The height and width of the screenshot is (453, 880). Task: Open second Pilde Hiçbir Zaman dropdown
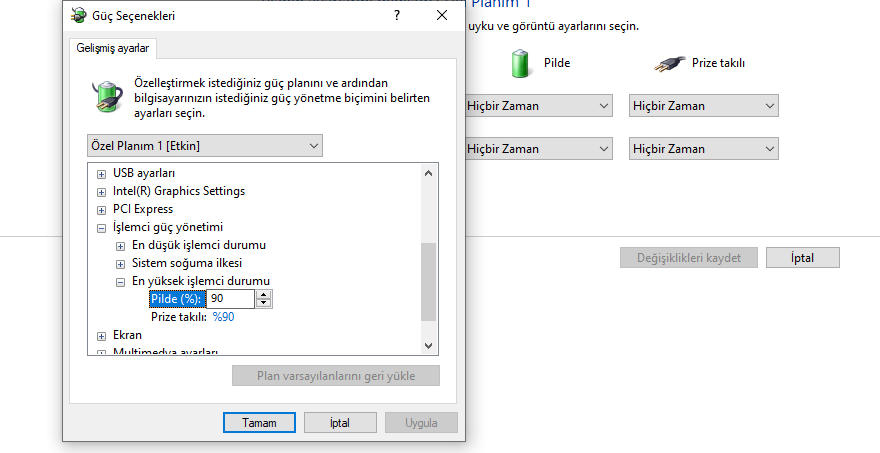pyautogui.click(x=538, y=149)
